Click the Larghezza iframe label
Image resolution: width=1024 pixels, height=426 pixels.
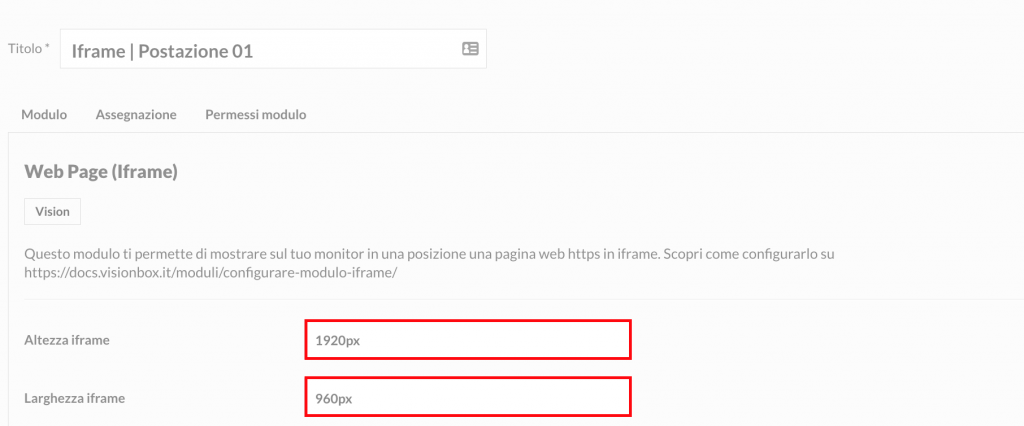click(x=74, y=397)
